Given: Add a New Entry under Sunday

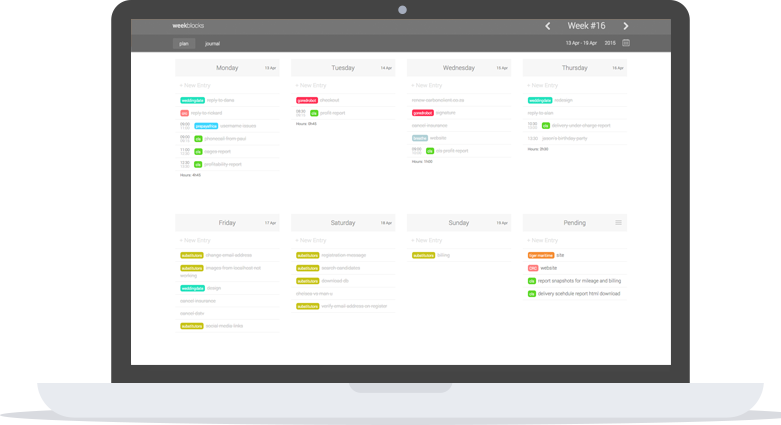Looking at the screenshot, I should [x=429, y=240].
